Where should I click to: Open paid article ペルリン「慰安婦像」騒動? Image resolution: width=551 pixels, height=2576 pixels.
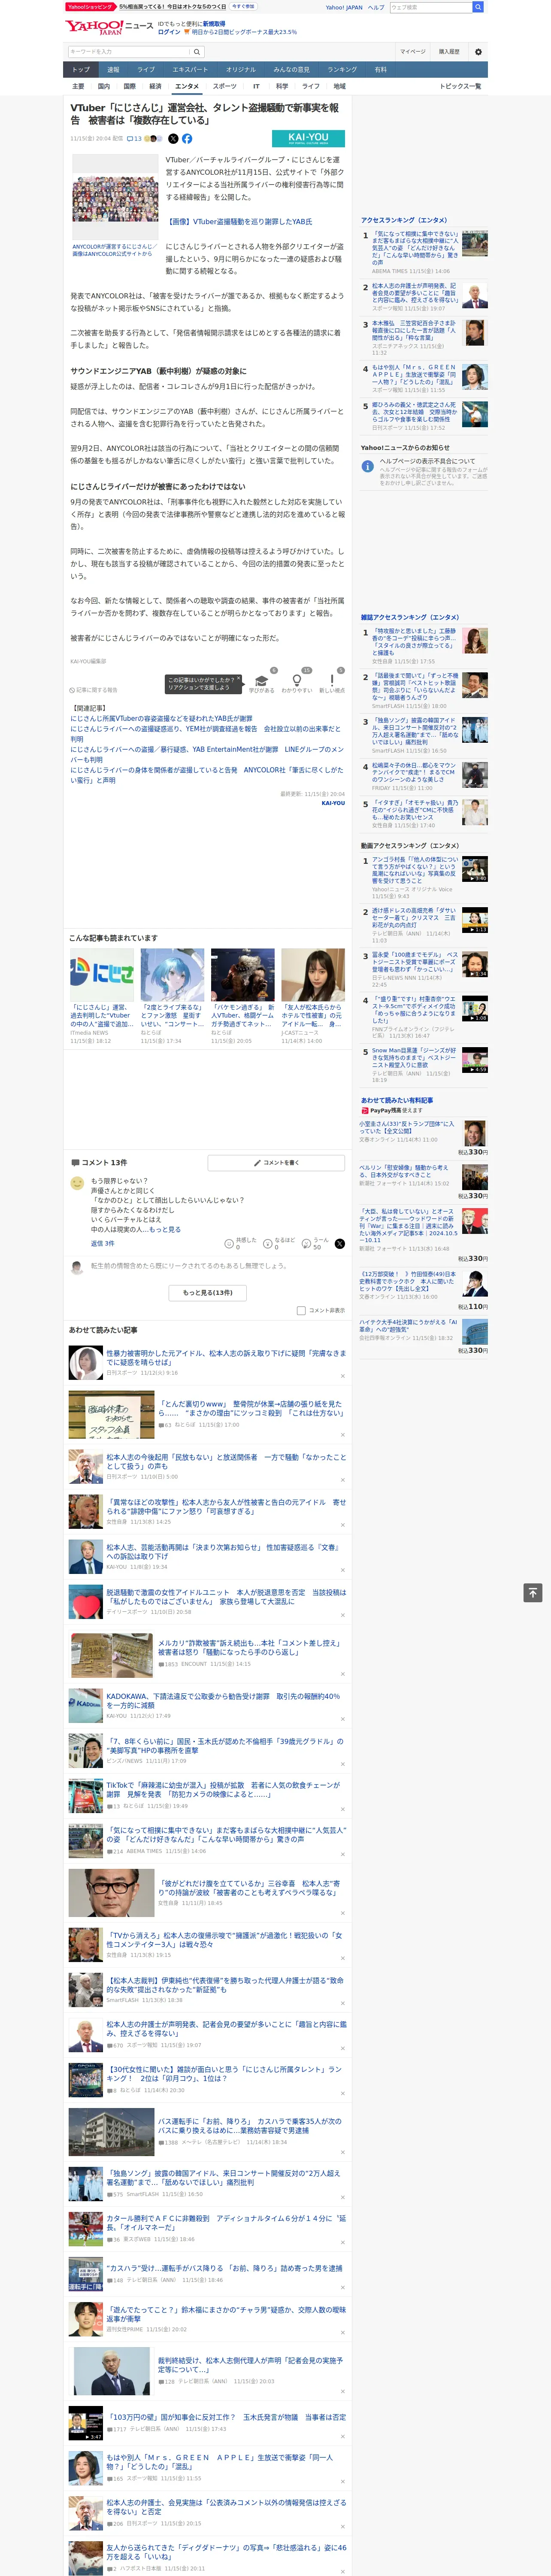404,1171
